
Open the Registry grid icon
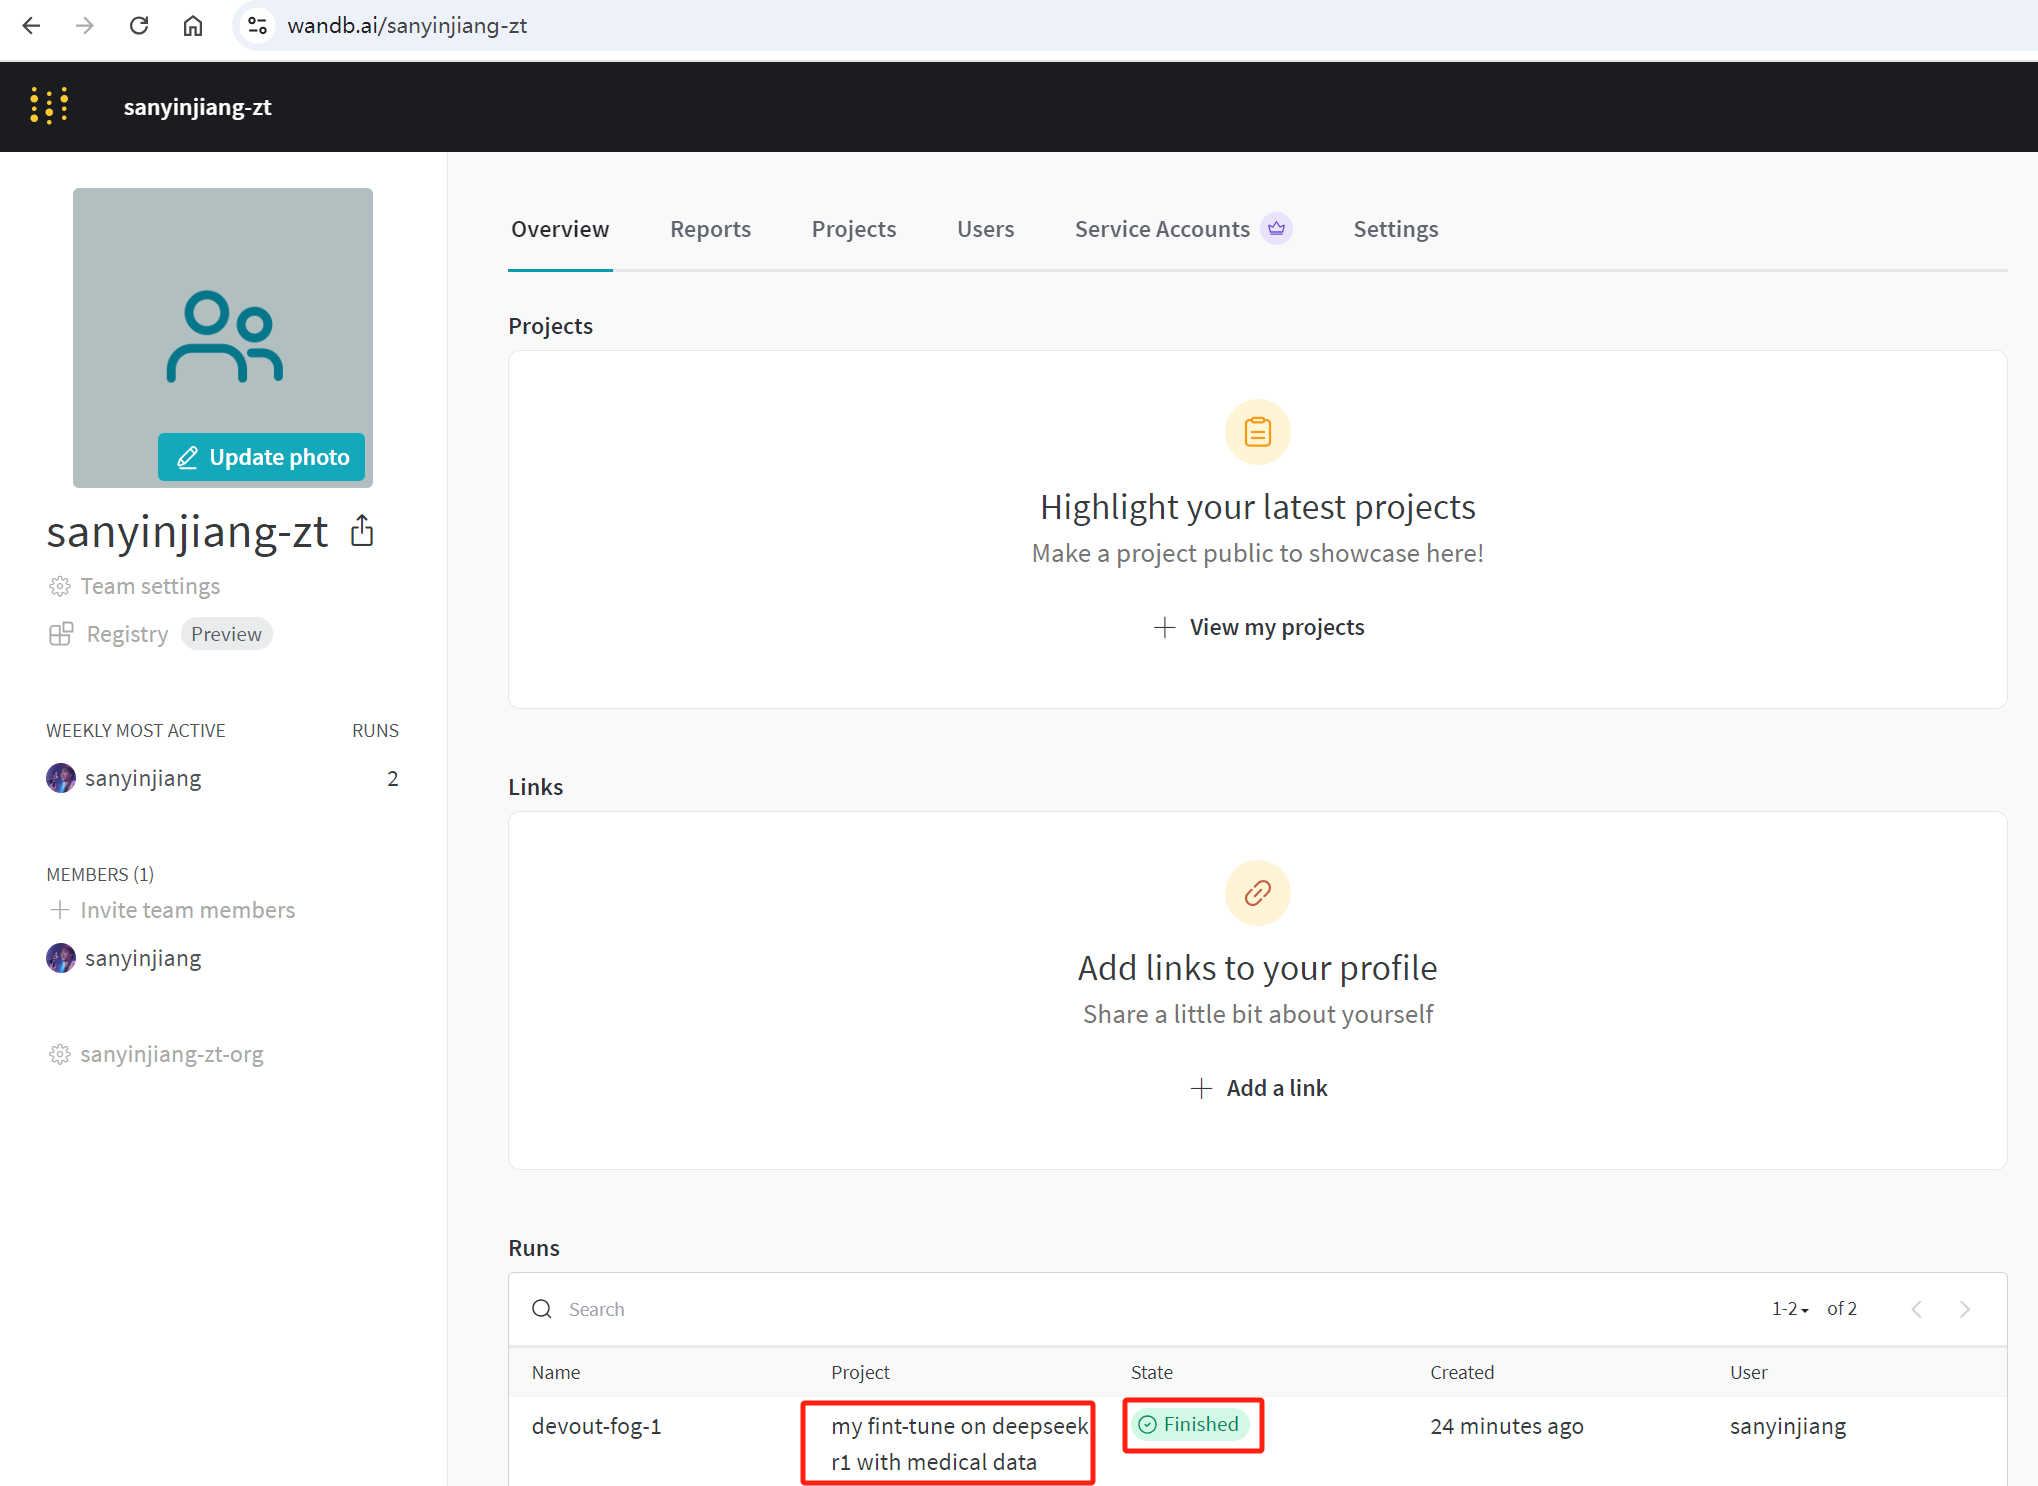(x=61, y=634)
